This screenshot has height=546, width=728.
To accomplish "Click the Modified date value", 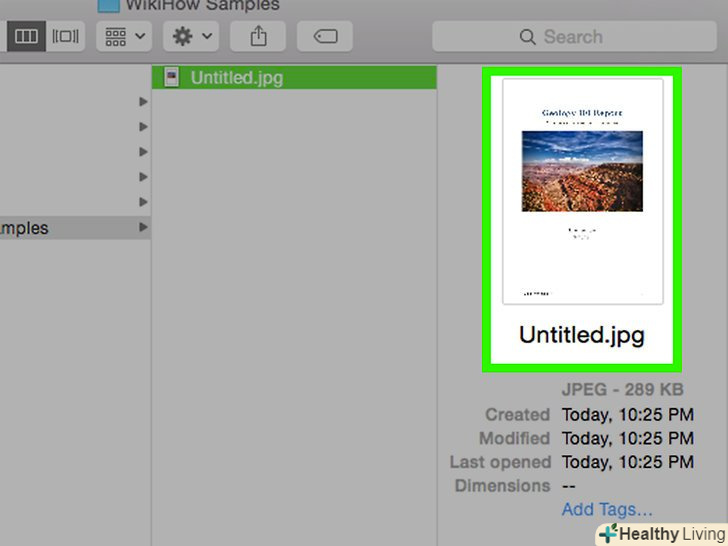I will tap(628, 438).
